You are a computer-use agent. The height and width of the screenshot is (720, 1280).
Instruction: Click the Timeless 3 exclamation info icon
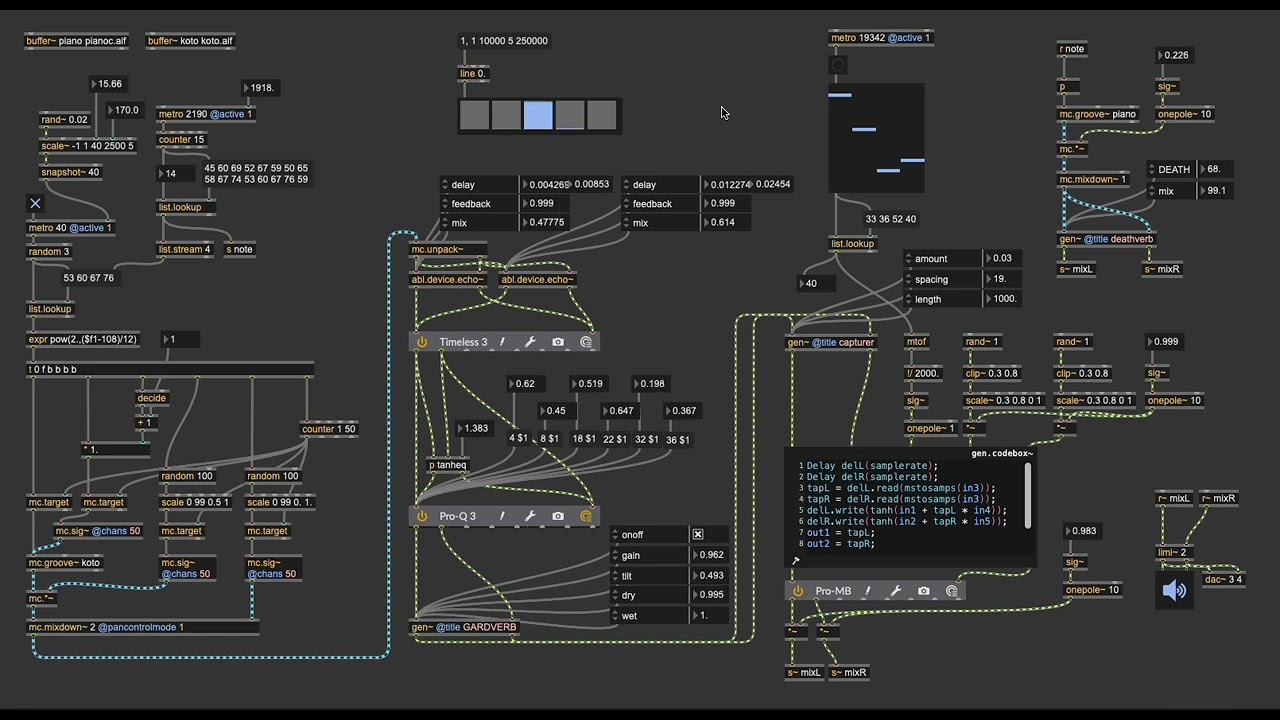pyautogui.click(x=502, y=342)
